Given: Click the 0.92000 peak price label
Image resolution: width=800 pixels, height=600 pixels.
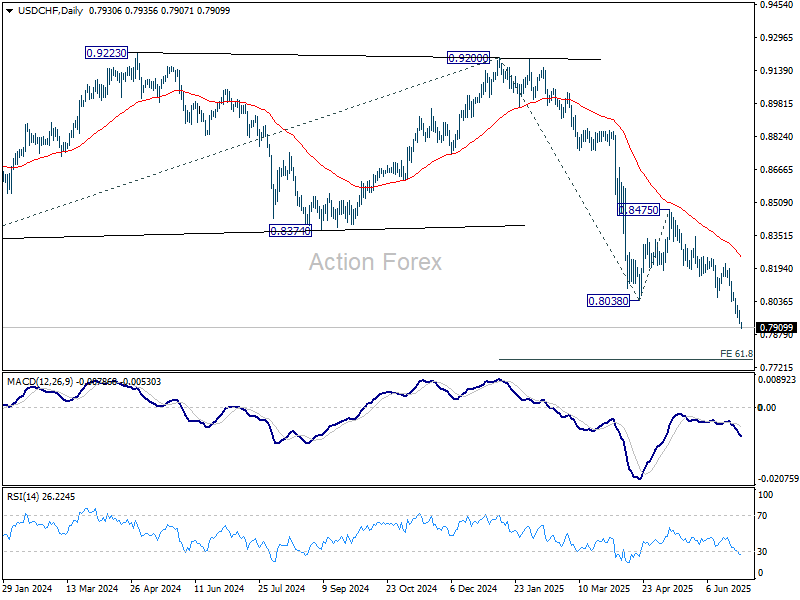Looking at the screenshot, I should tap(469, 59).
